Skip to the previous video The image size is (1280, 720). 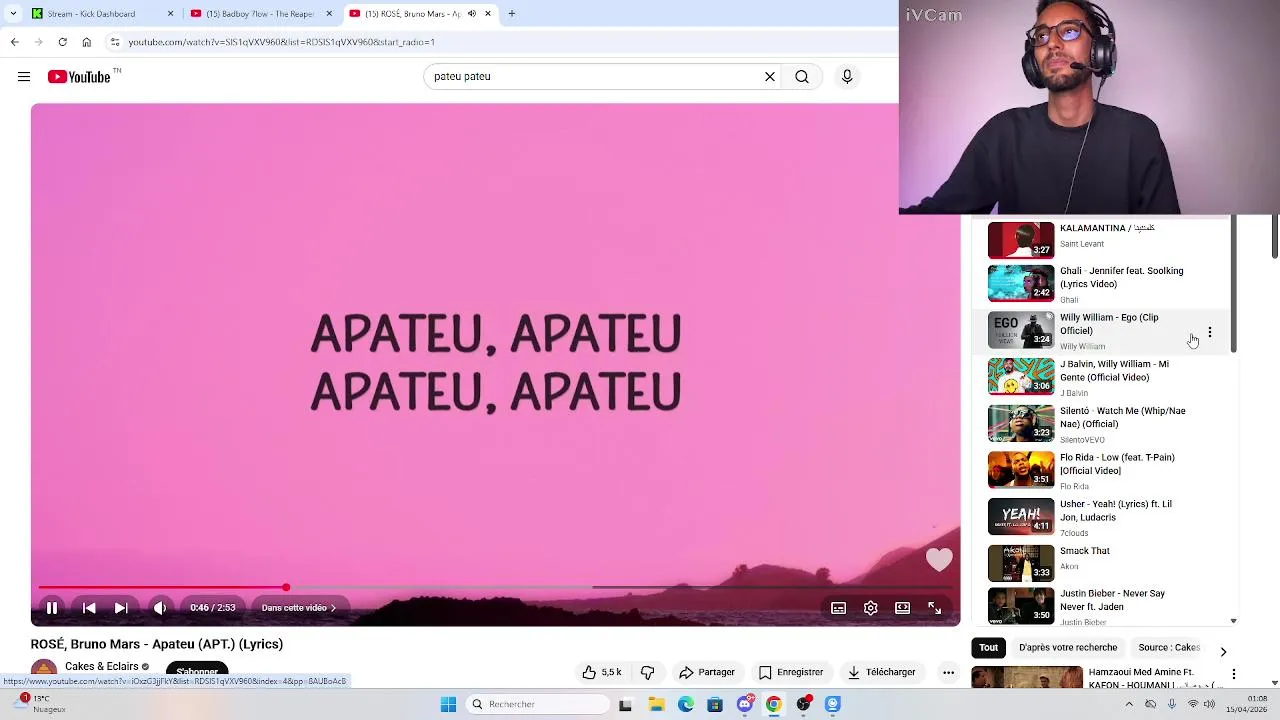(89, 608)
